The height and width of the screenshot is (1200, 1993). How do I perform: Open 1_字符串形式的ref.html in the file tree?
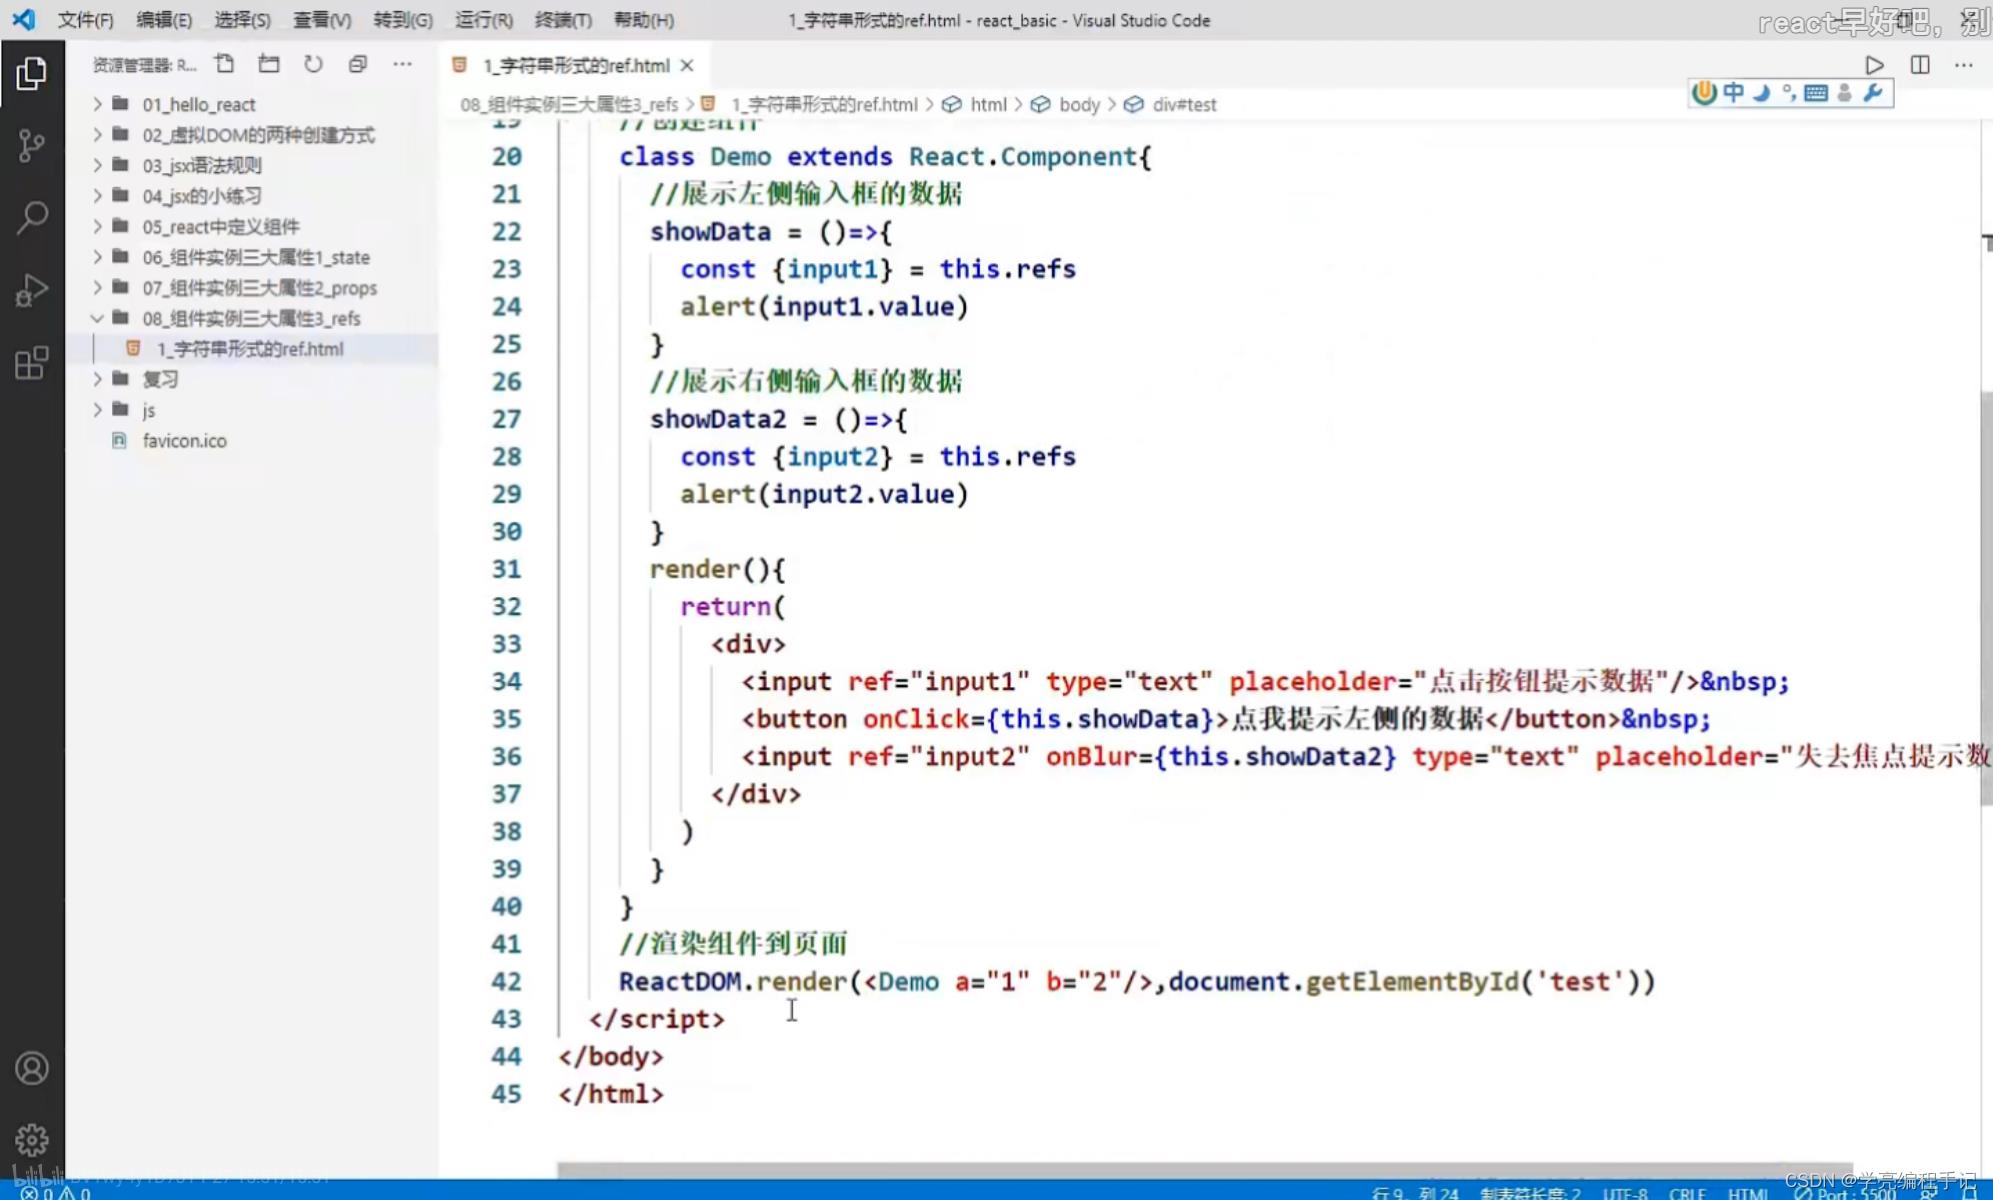click(252, 349)
